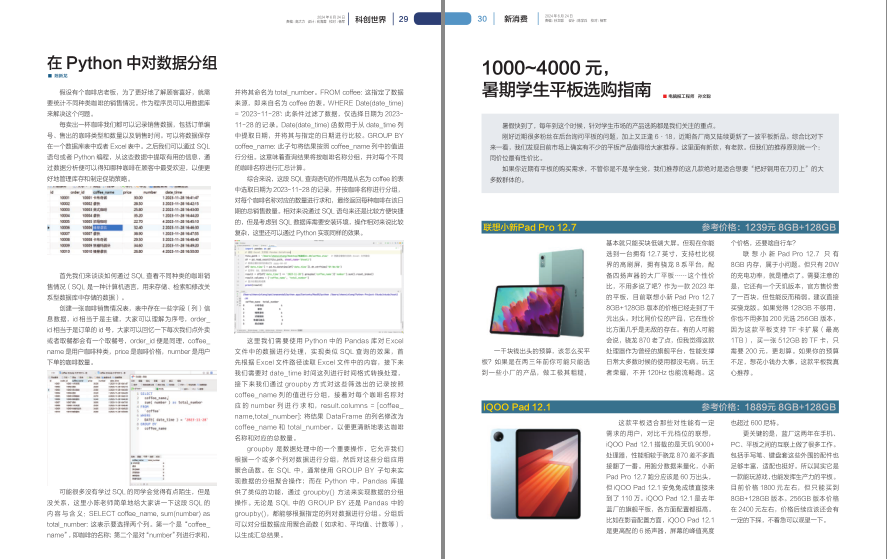Click the author byline beside the tablet guide headline

687,96
